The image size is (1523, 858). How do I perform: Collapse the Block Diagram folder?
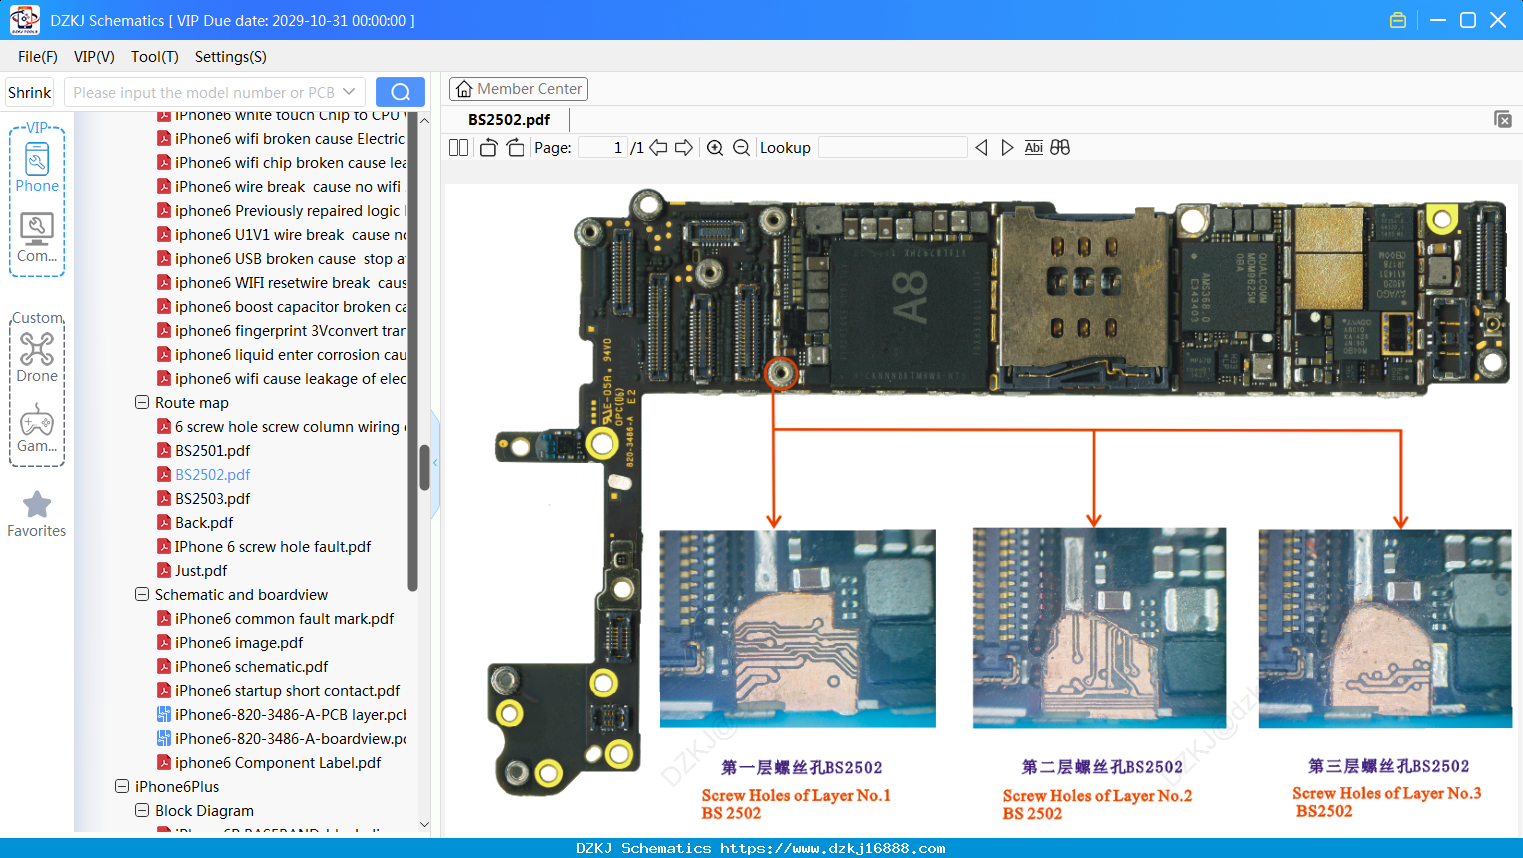pos(142,810)
